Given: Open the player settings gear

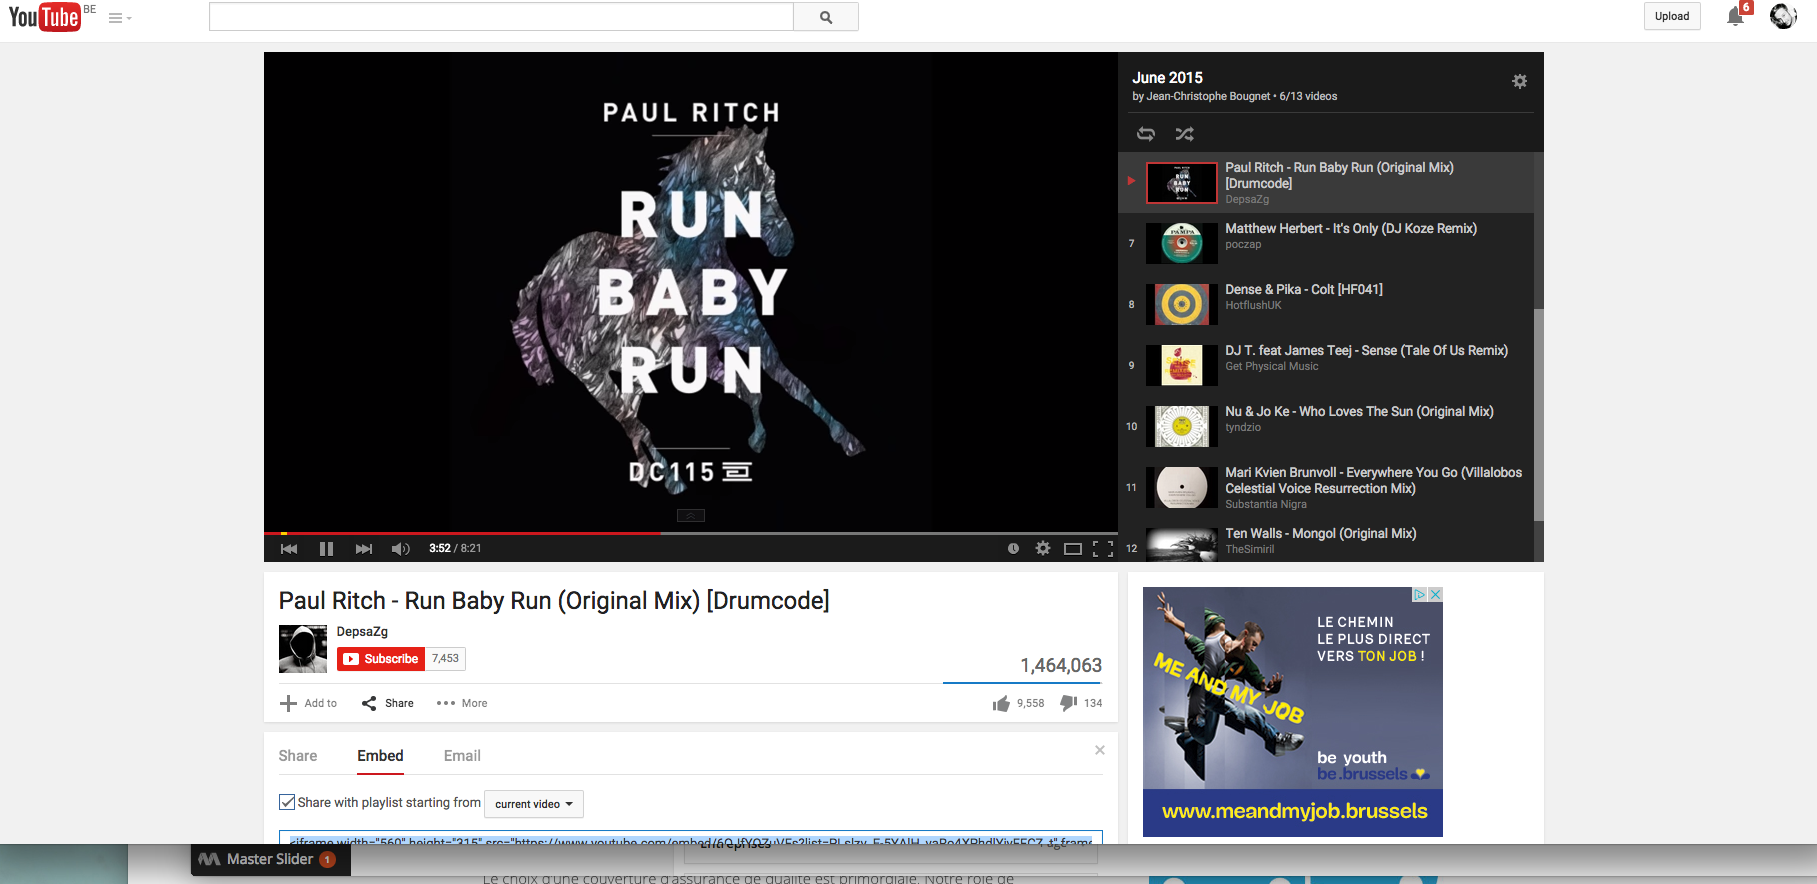Looking at the screenshot, I should click(x=1043, y=548).
